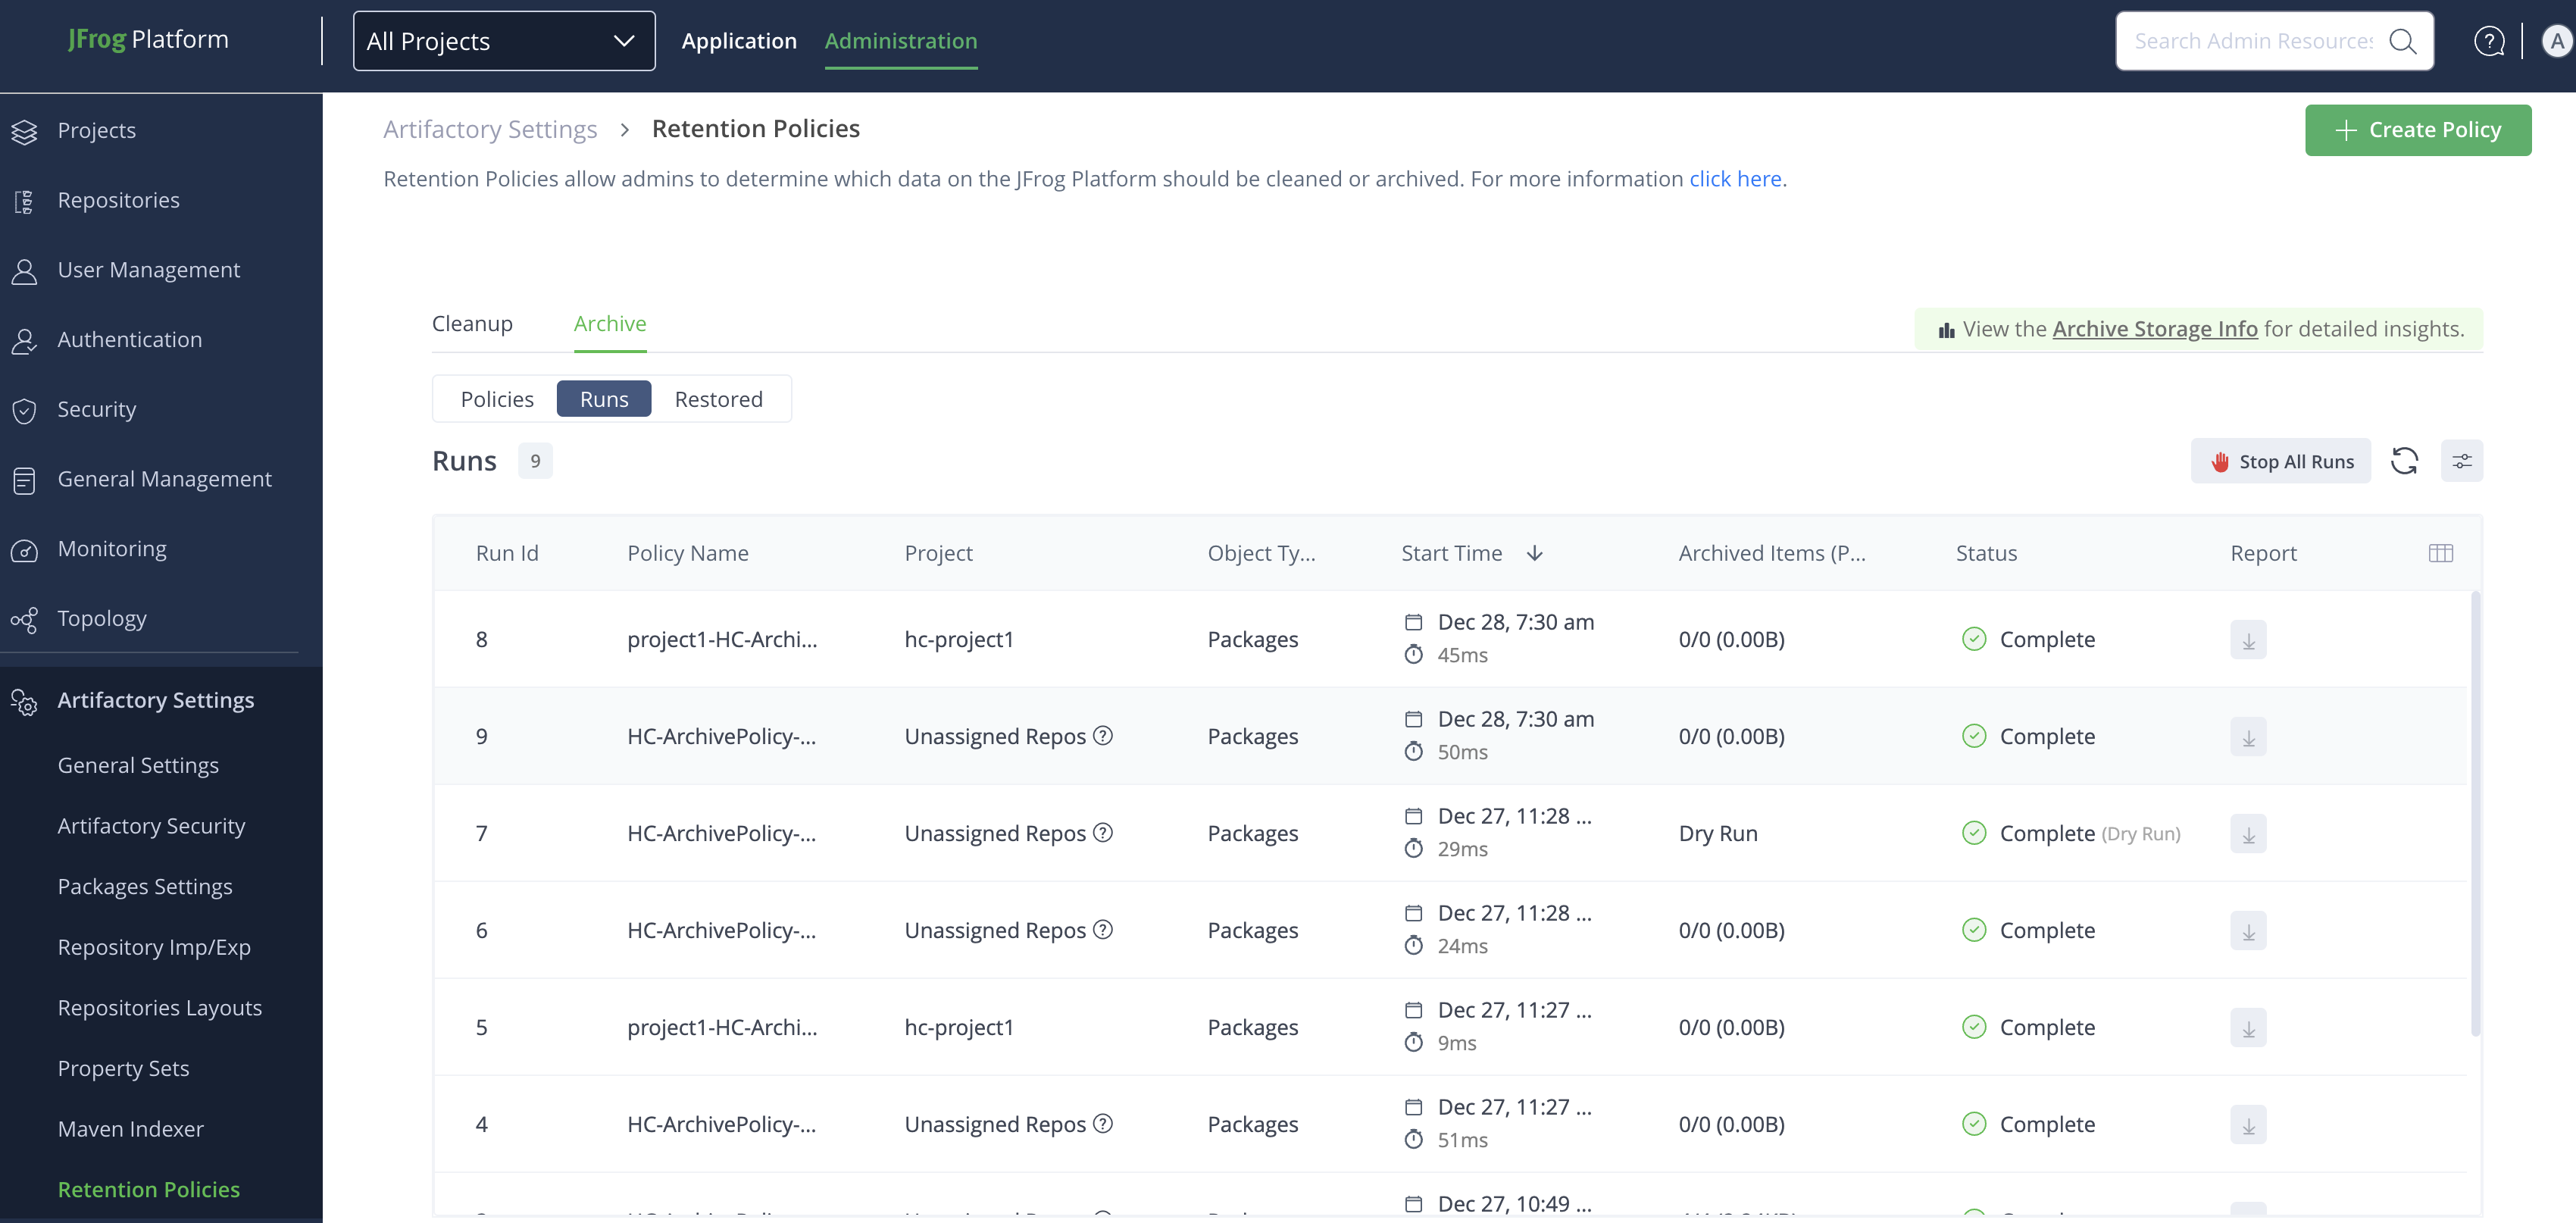
Task: Select the Runs view toggle
Action: point(604,399)
